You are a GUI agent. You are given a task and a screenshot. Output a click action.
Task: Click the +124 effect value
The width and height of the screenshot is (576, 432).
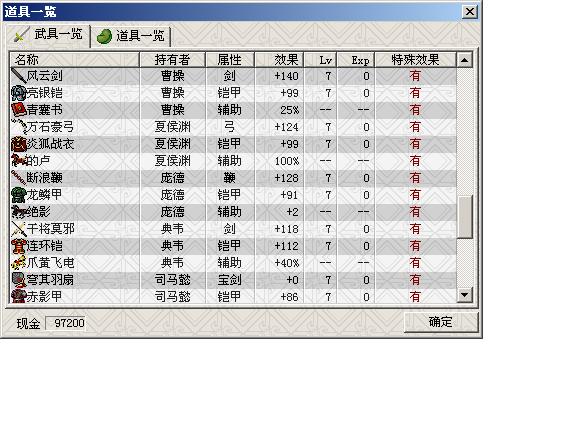point(287,127)
